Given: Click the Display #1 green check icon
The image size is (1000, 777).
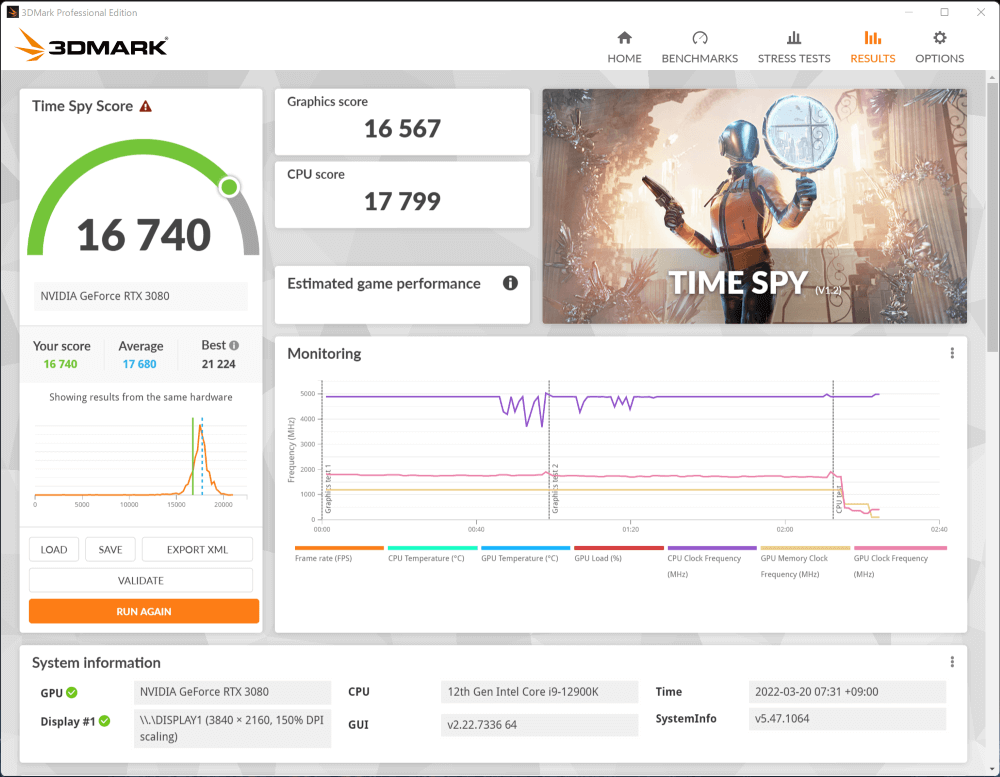Looking at the screenshot, I should [105, 721].
